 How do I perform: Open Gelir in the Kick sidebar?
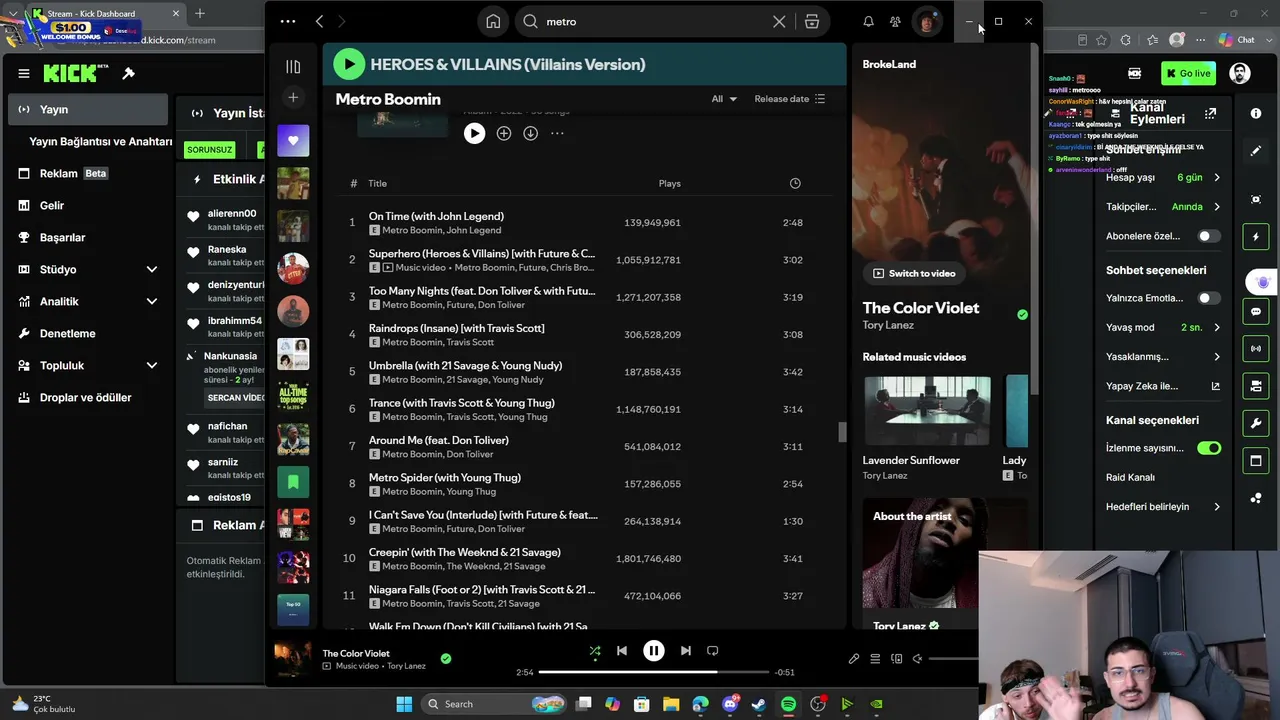[88, 205]
